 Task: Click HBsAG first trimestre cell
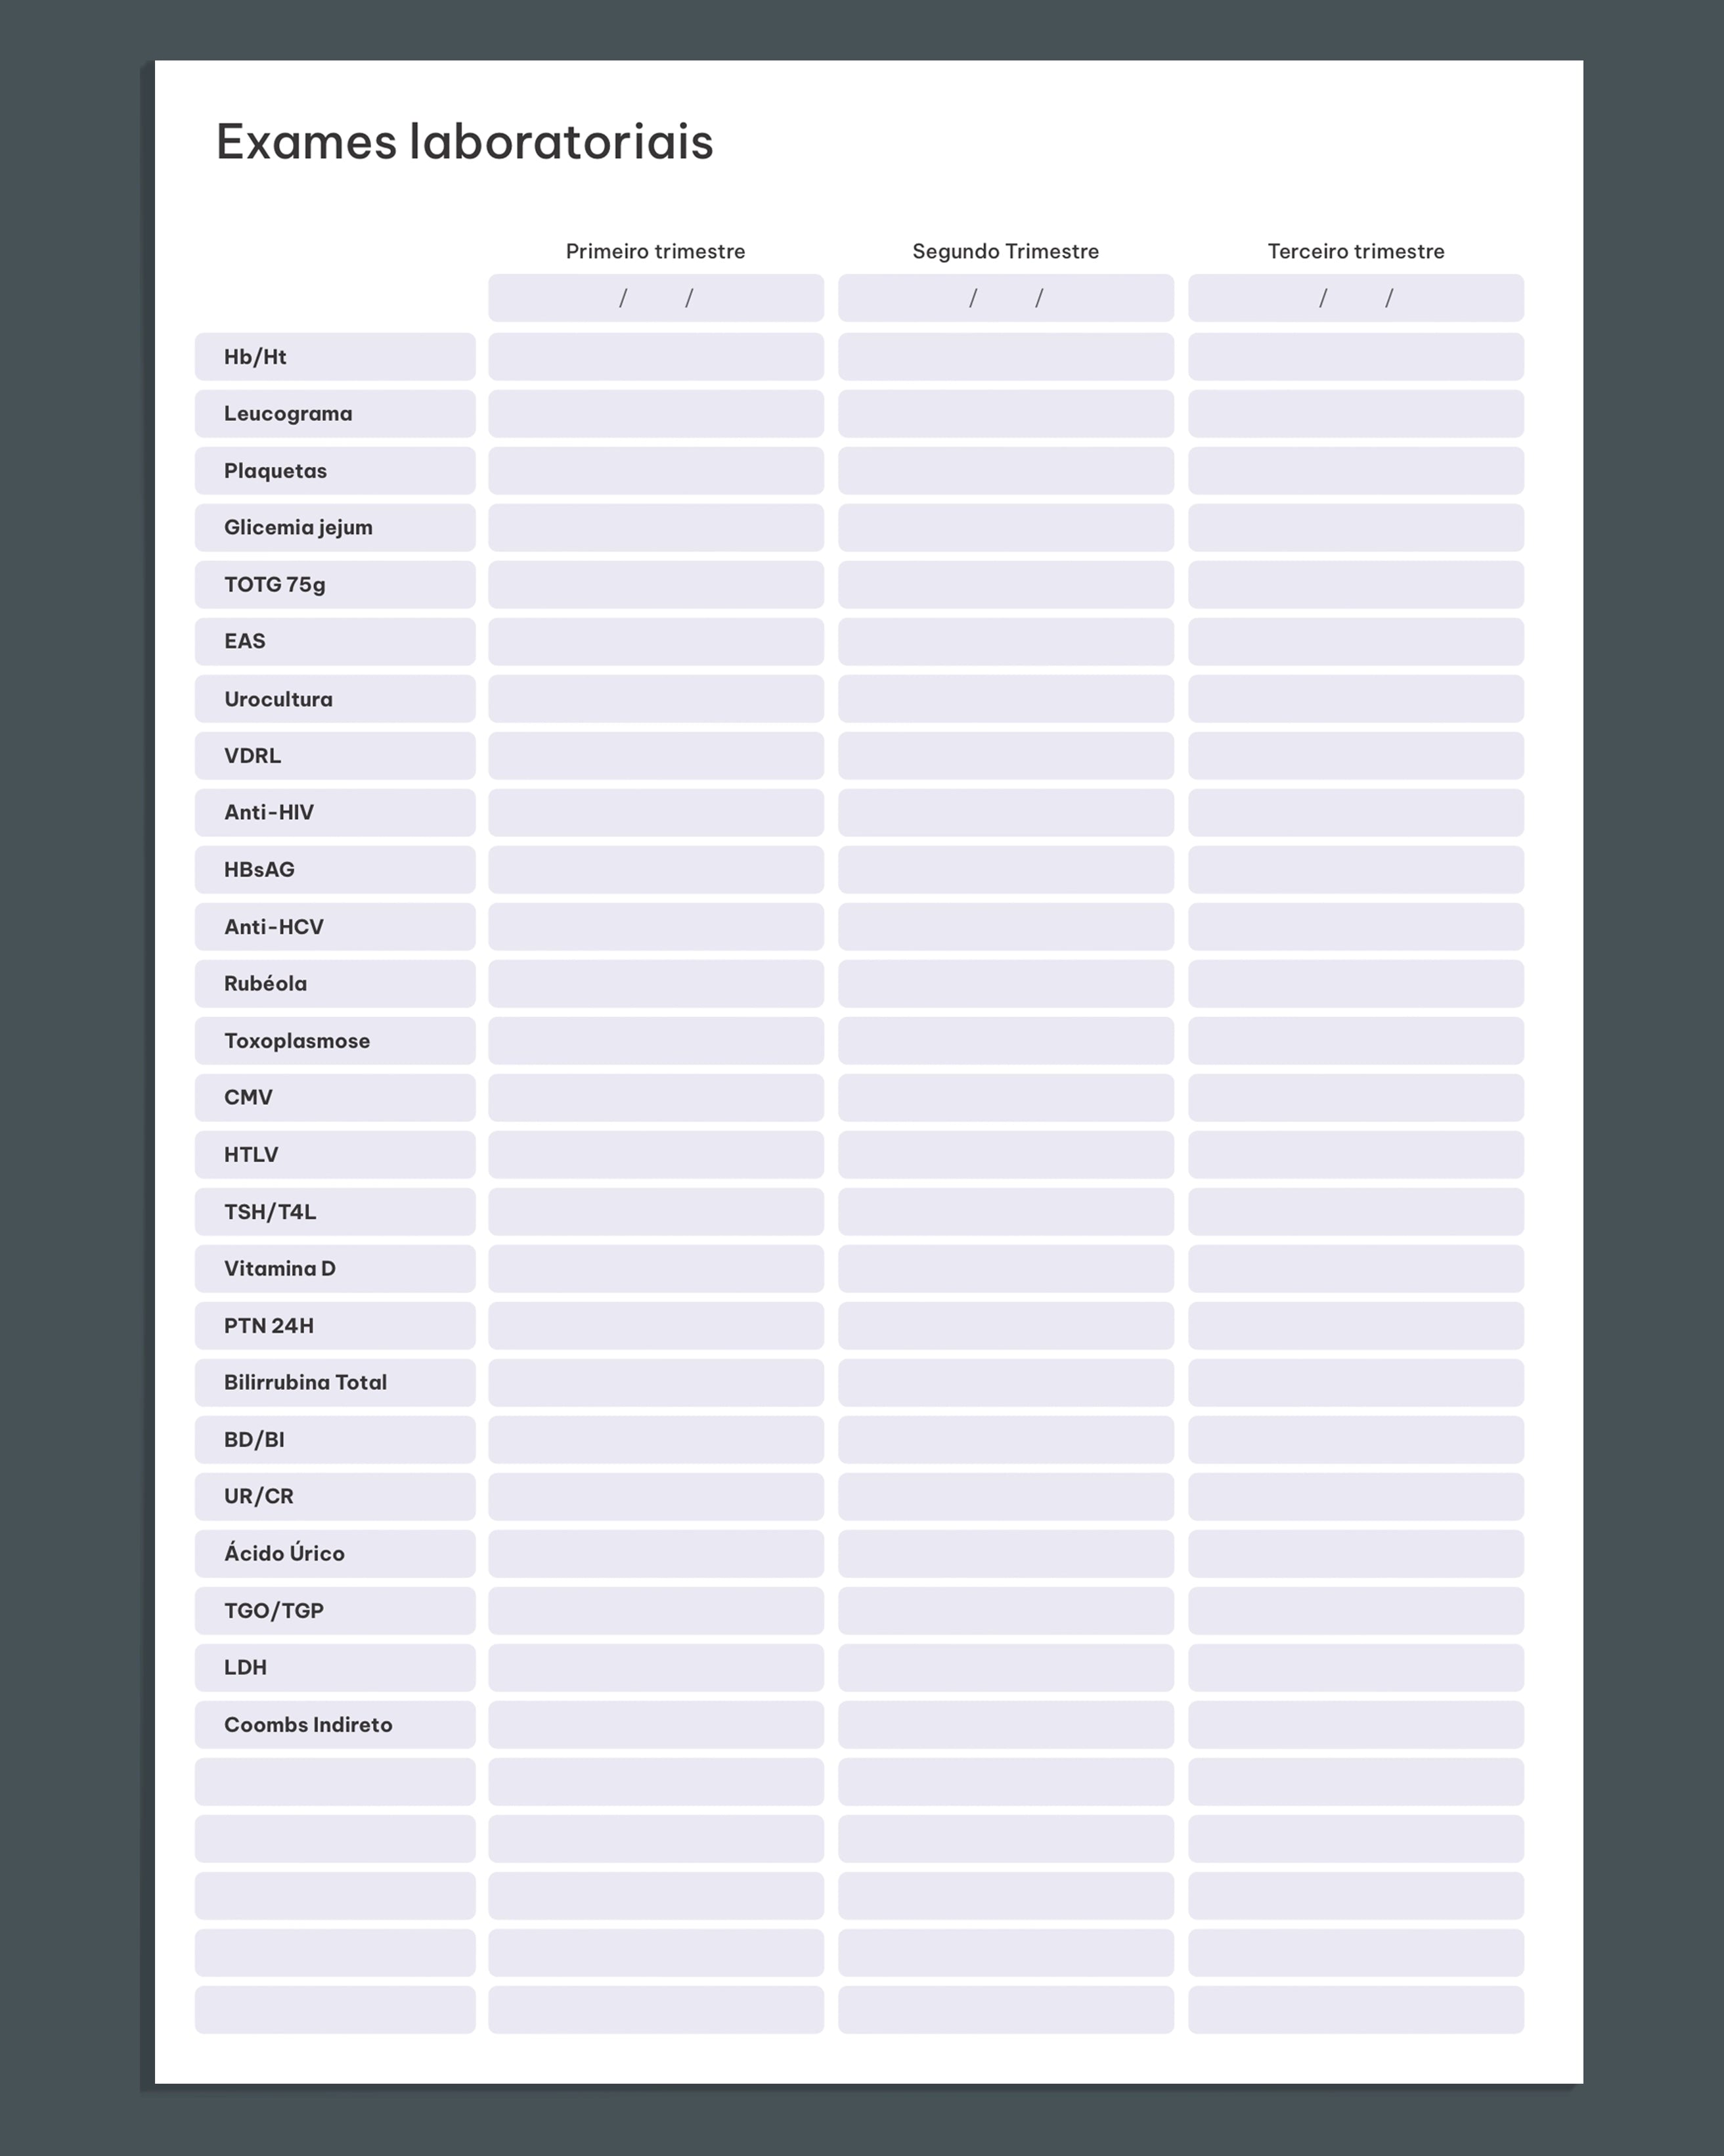click(656, 870)
